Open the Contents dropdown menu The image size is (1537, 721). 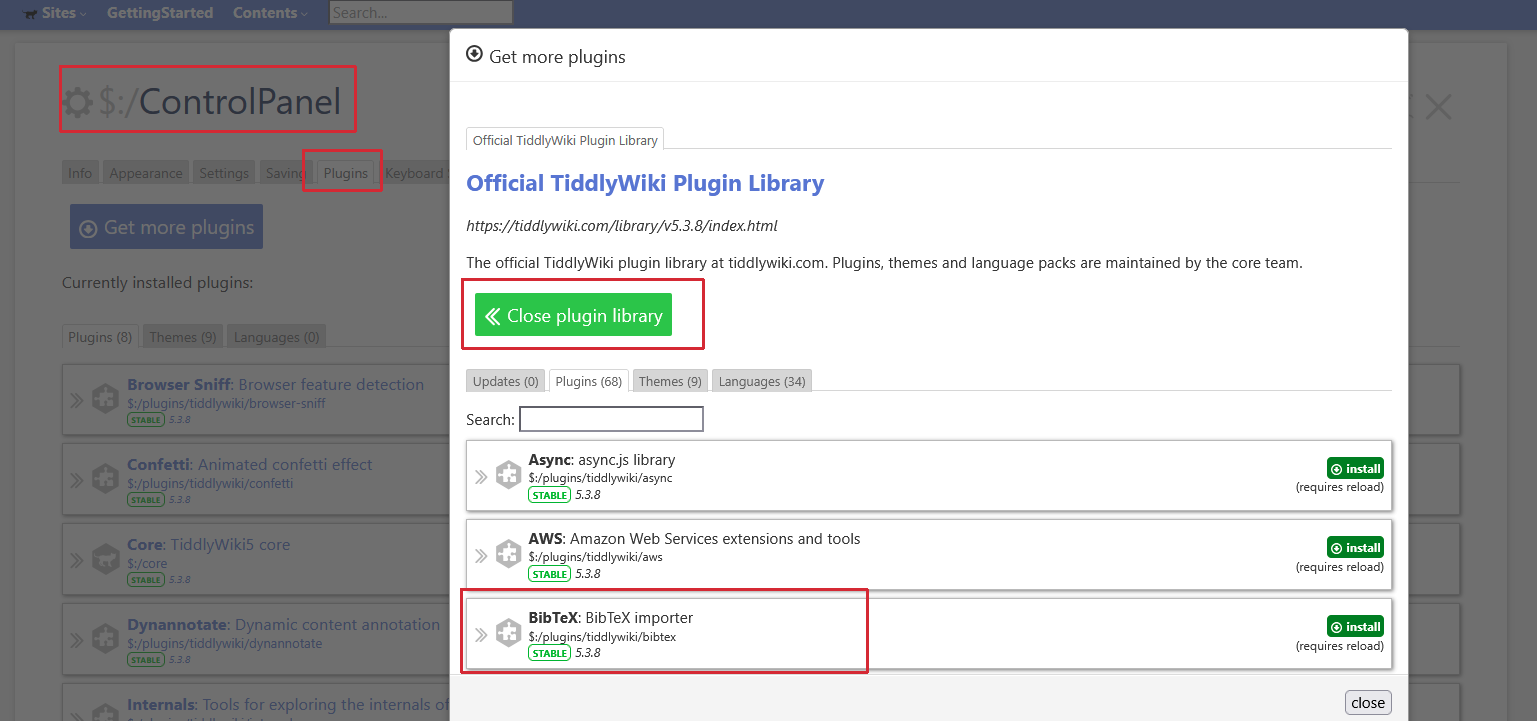tap(270, 13)
